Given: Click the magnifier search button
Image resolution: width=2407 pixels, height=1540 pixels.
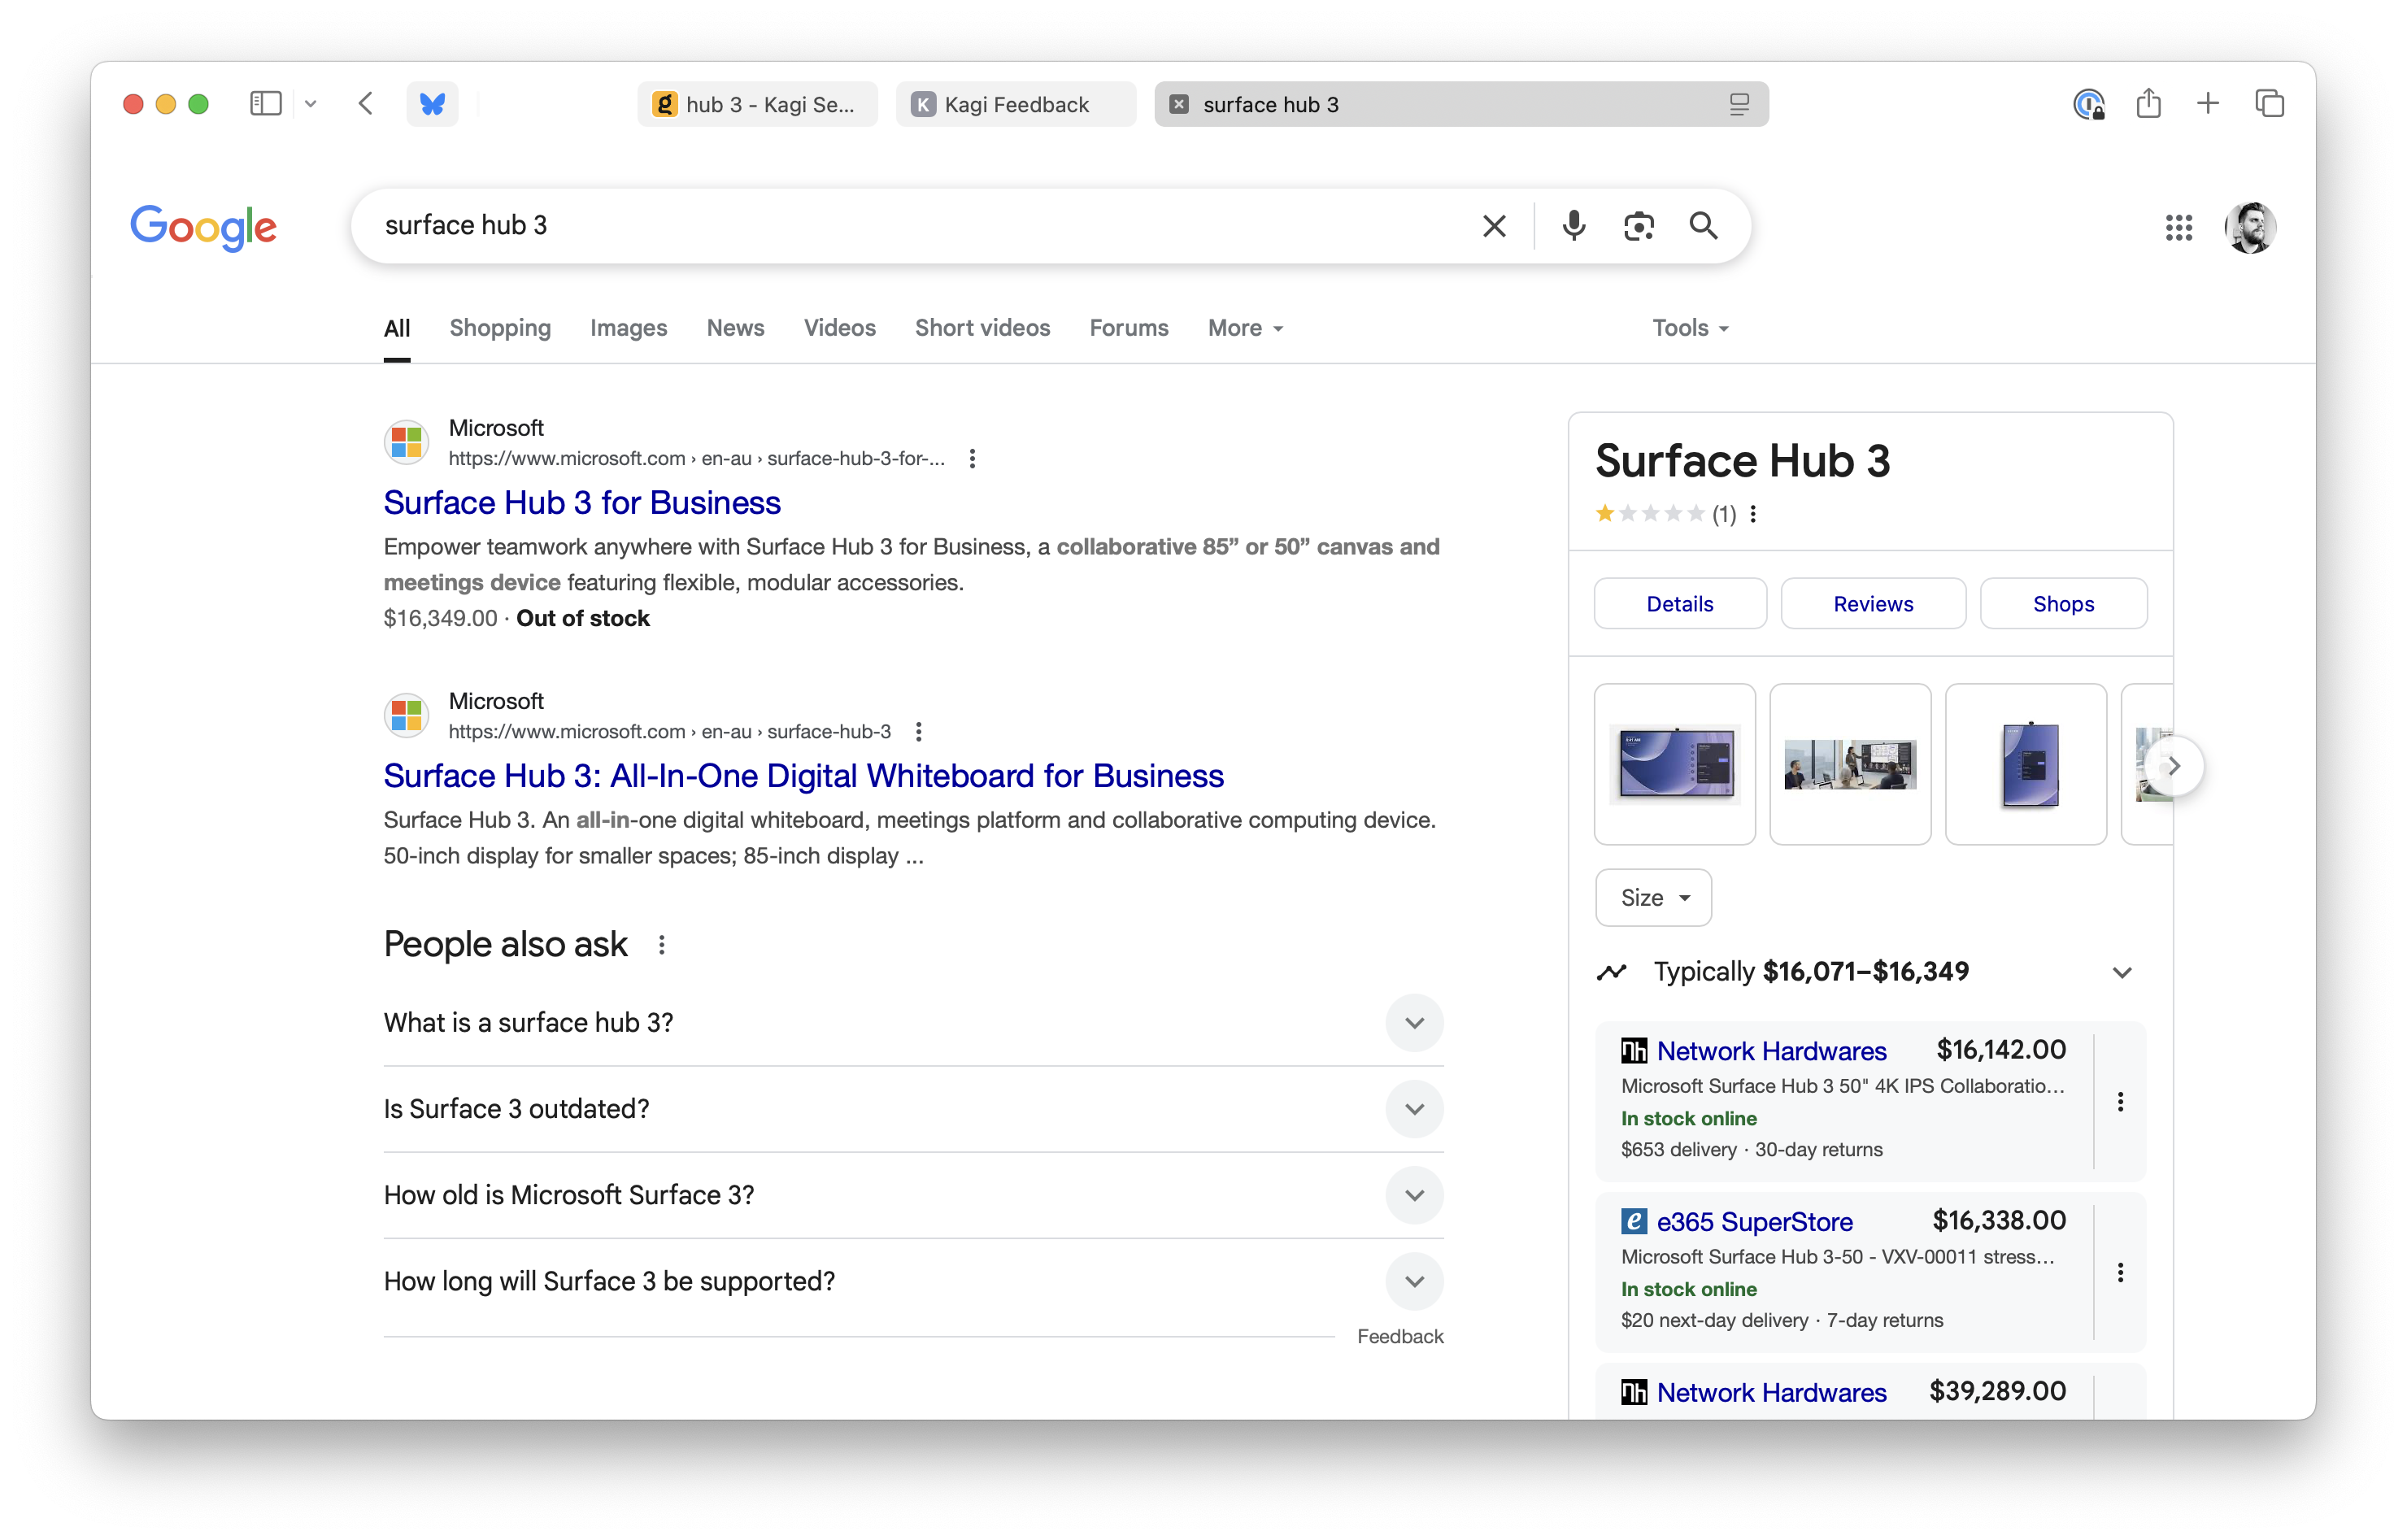Looking at the screenshot, I should coord(1703,226).
